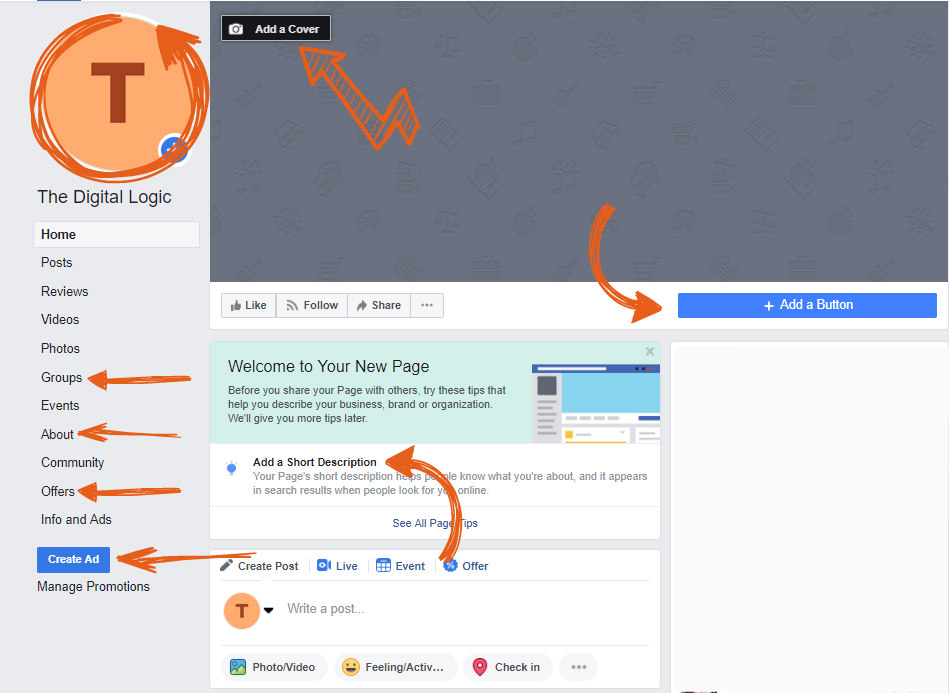Click the Add a Button option
949x693 pixels.
point(806,305)
